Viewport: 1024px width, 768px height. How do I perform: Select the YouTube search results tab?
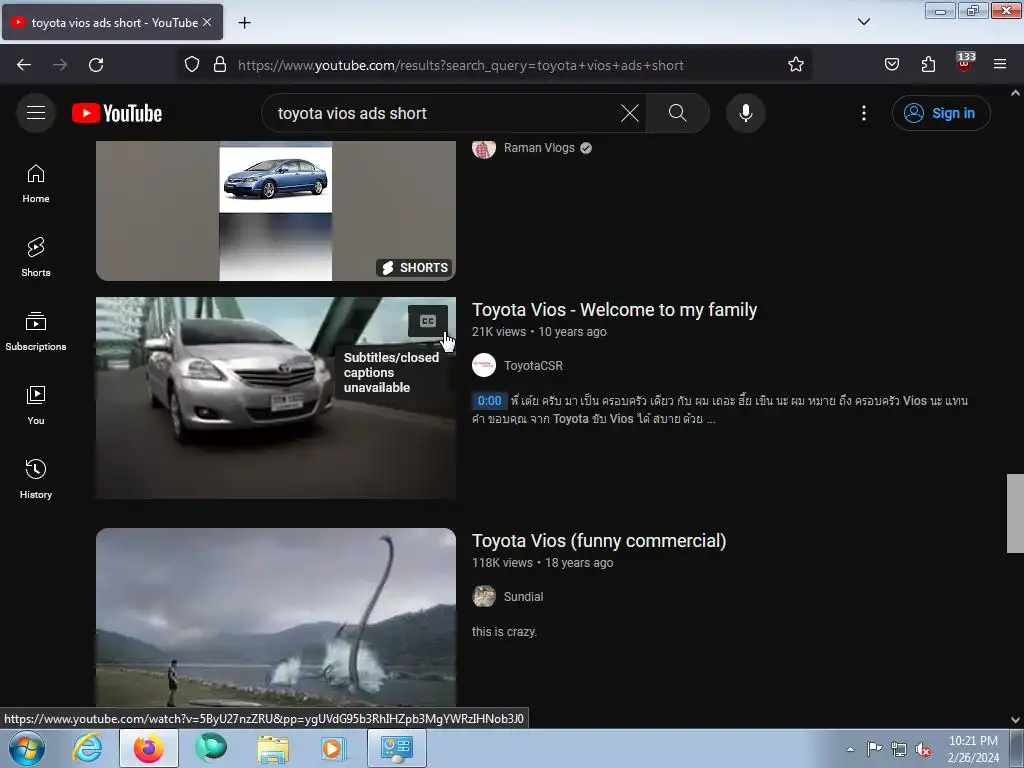pos(112,22)
